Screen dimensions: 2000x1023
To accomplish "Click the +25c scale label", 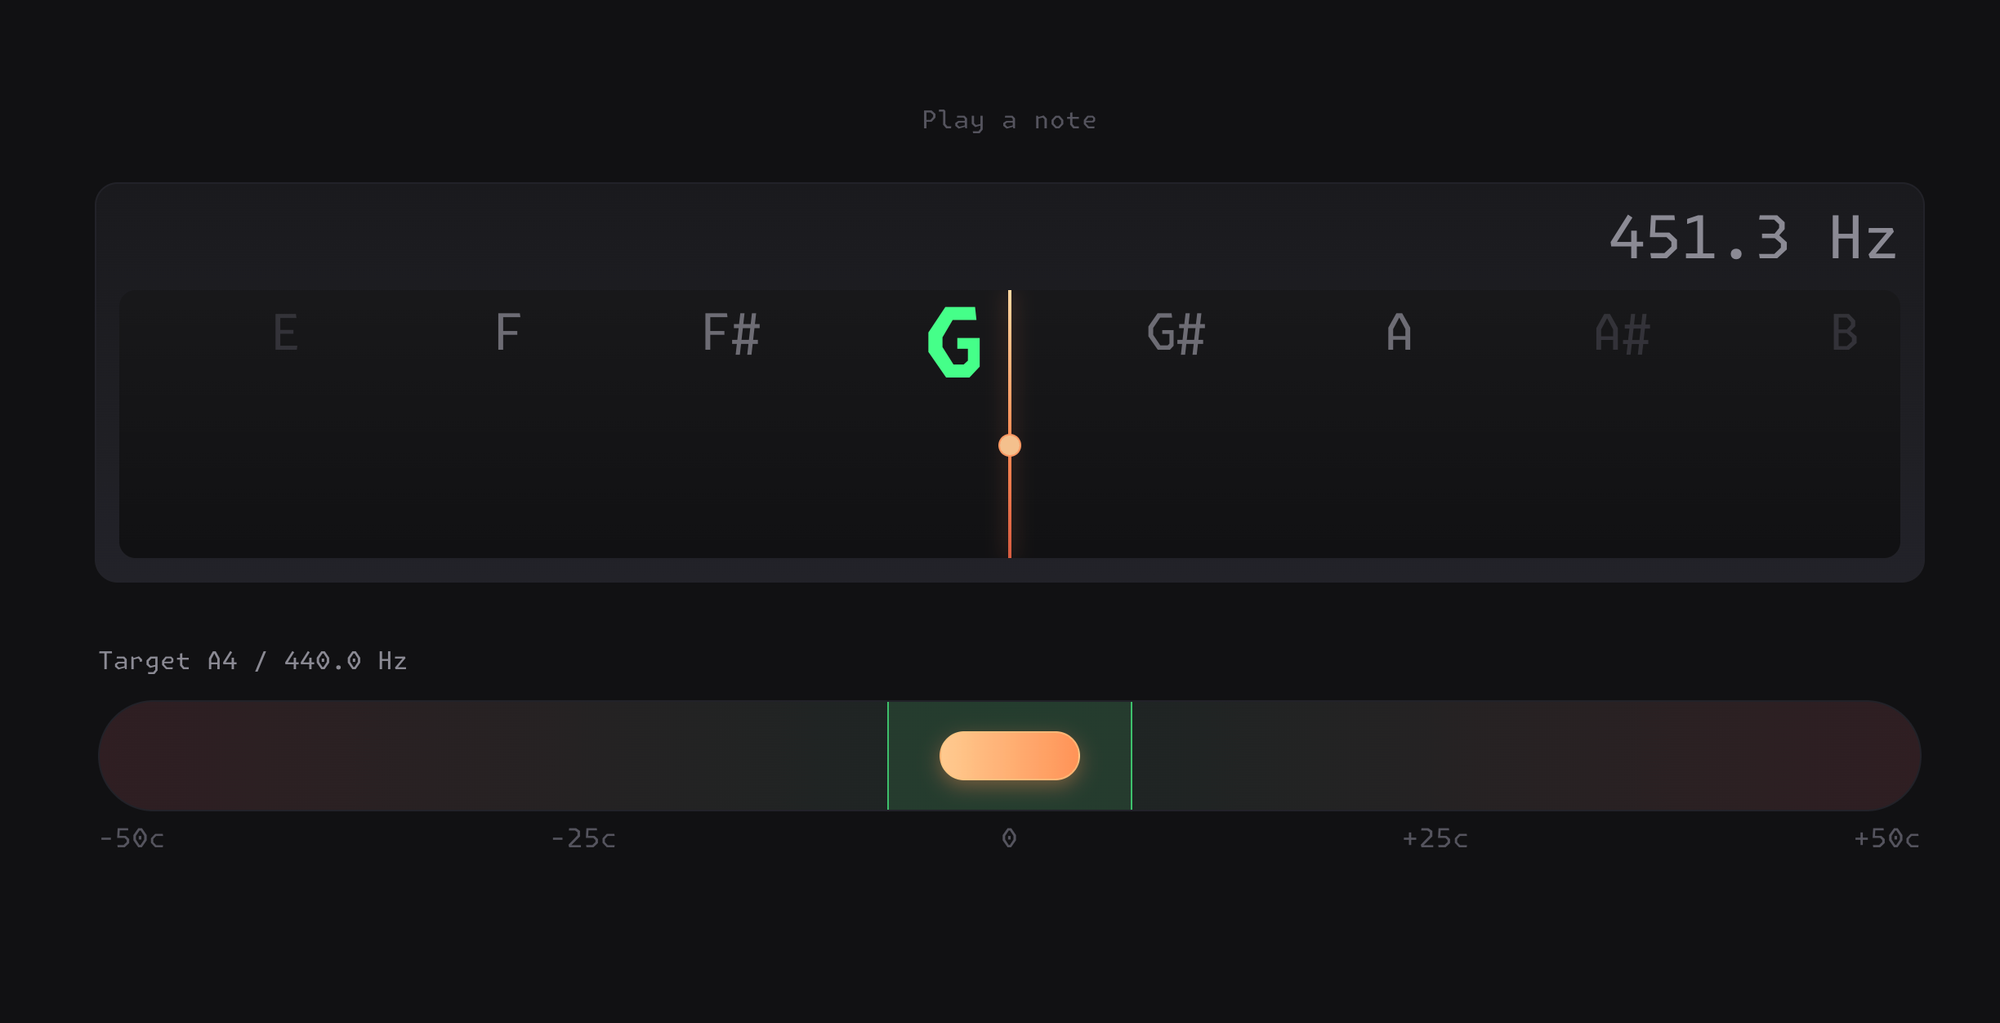I will 1435,838.
